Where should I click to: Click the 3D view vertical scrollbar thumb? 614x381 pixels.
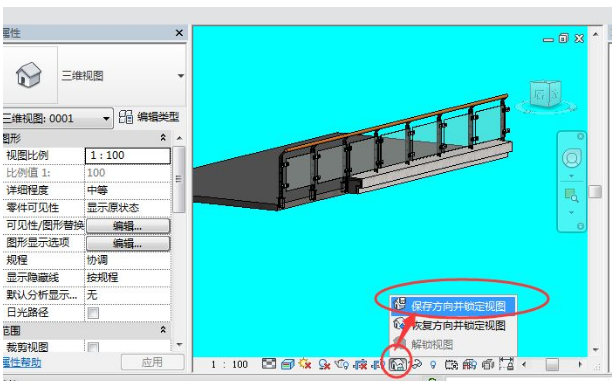point(595,192)
